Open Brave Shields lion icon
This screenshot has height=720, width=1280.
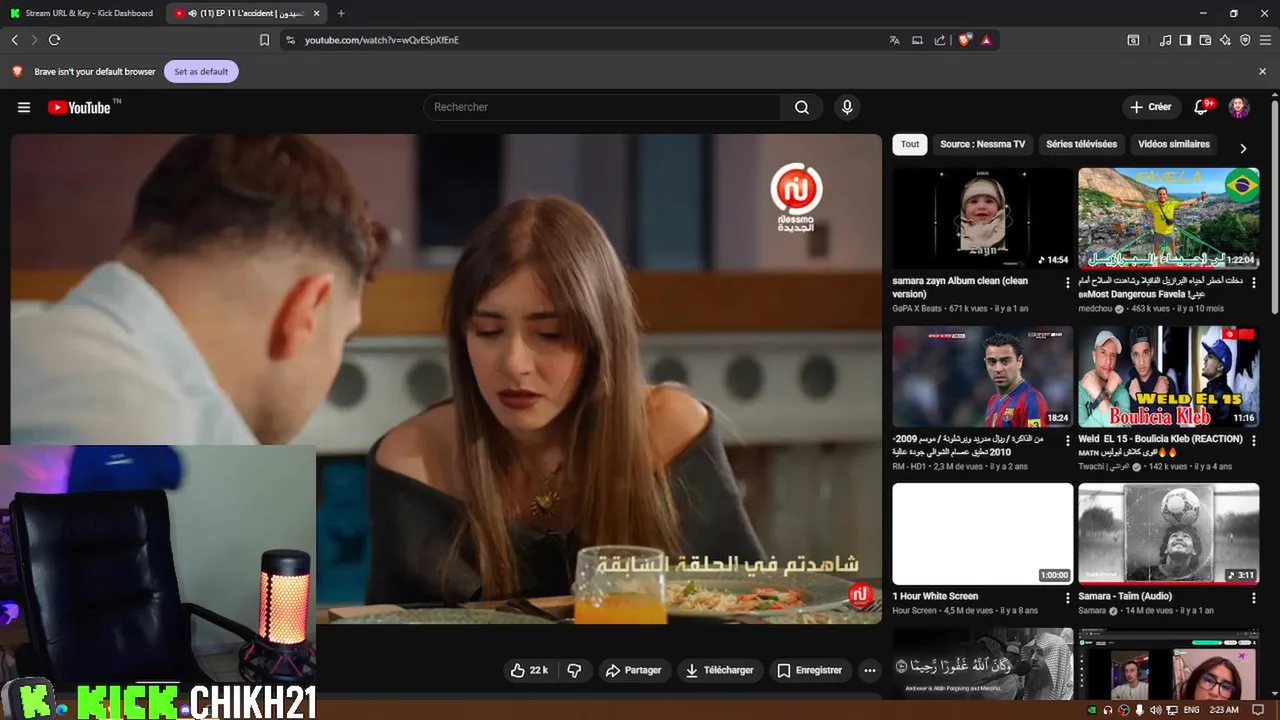point(965,40)
